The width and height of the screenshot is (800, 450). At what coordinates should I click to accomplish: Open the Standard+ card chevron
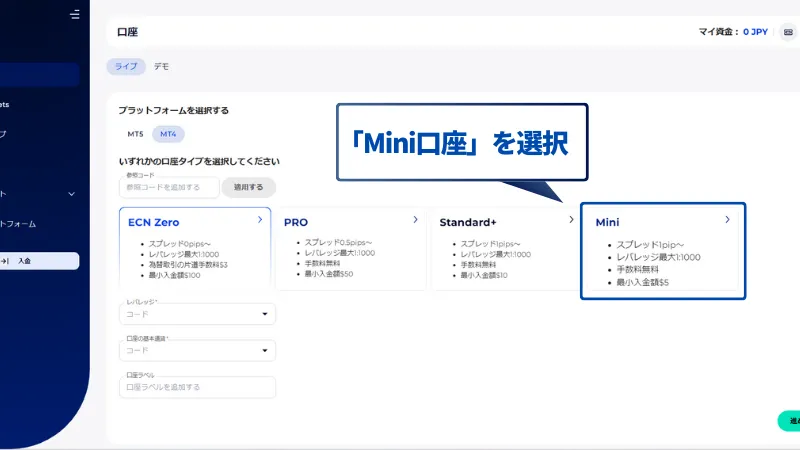(571, 219)
